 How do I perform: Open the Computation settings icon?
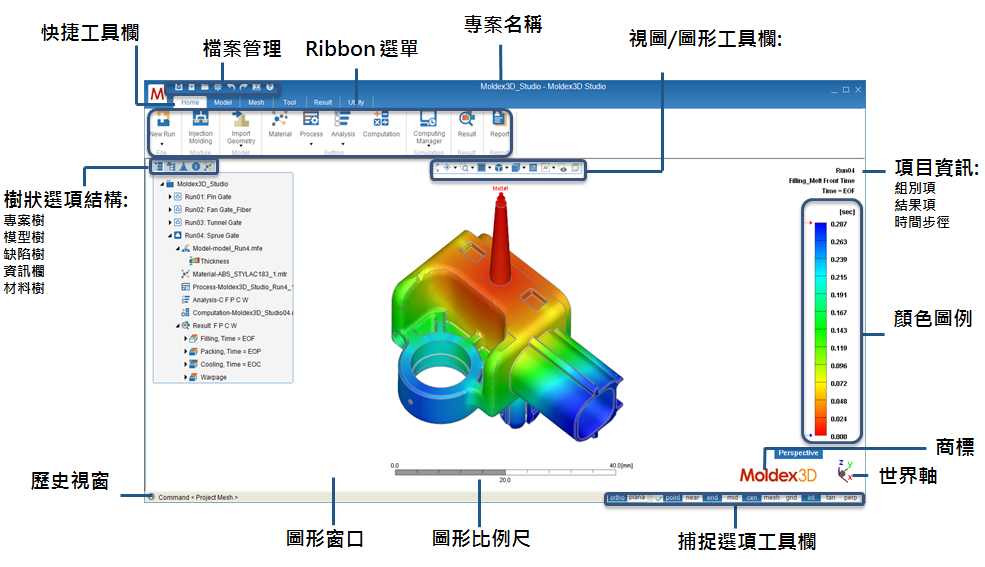(381, 118)
